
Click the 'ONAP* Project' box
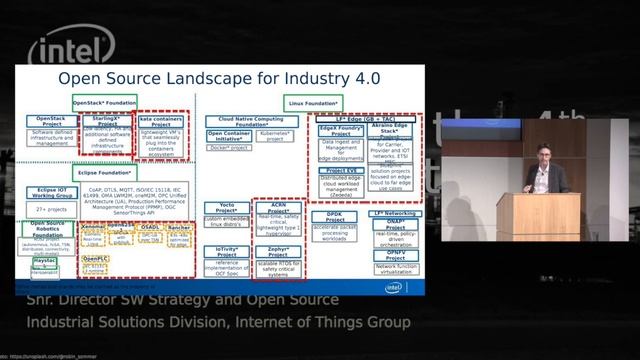point(396,224)
